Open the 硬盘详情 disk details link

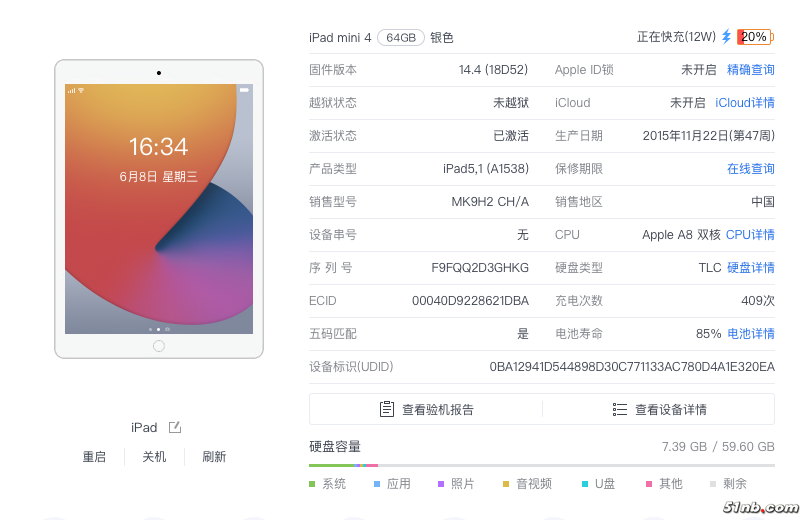pyautogui.click(x=750, y=268)
